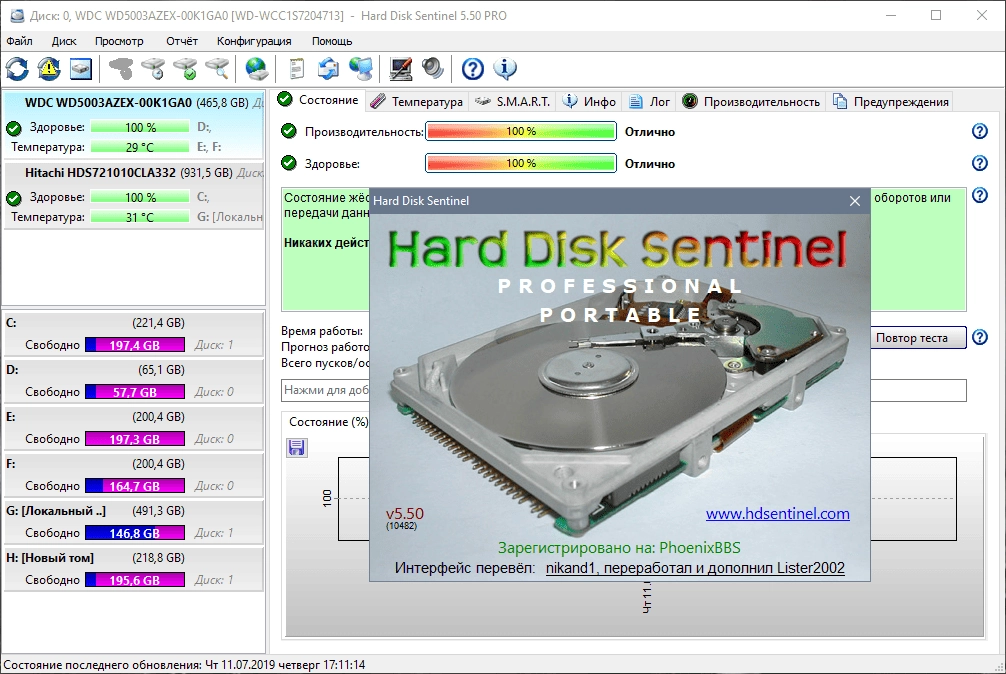Click the status bar last update text
1006x674 pixels.
[x=184, y=664]
